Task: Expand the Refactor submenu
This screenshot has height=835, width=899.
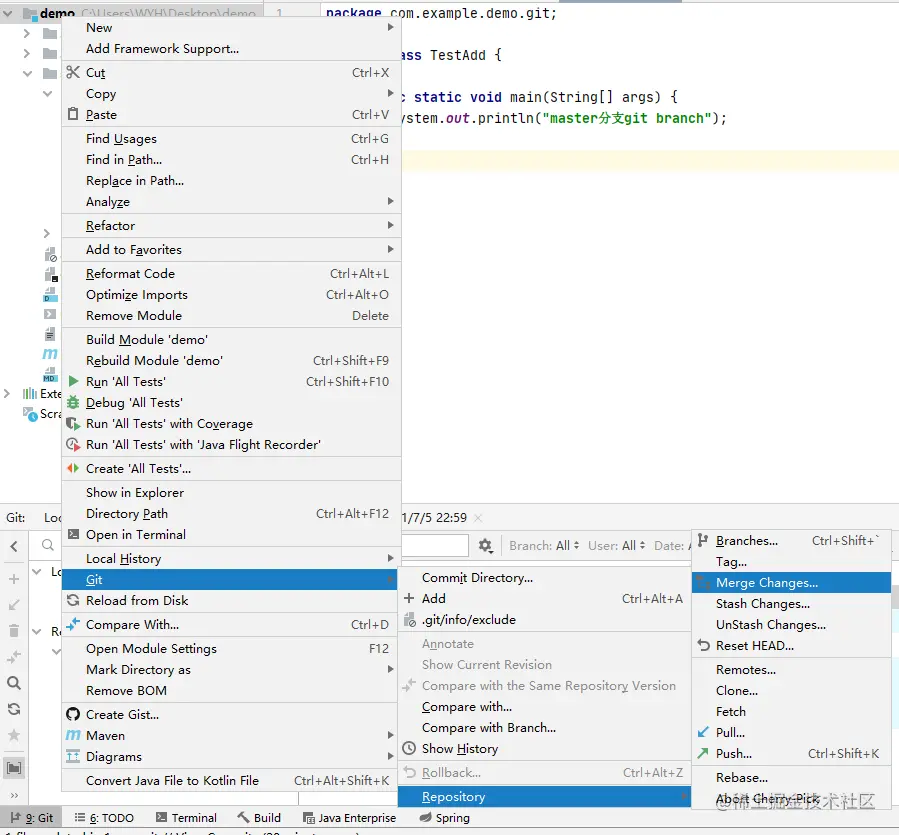Action: coord(390,225)
